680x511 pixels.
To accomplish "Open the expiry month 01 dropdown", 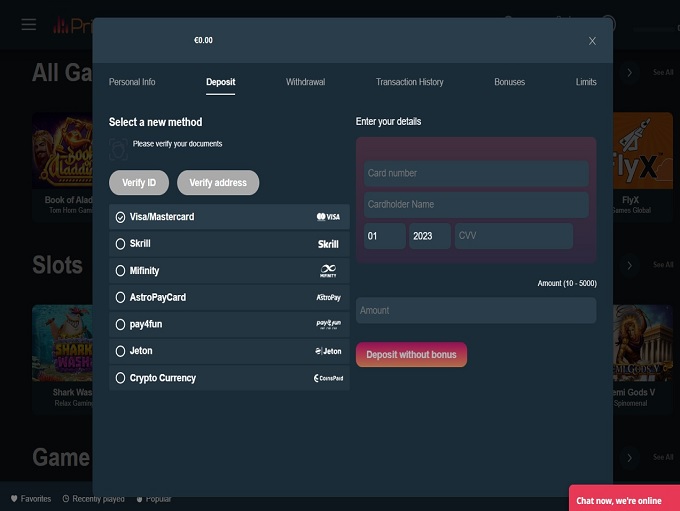I will 384,236.
